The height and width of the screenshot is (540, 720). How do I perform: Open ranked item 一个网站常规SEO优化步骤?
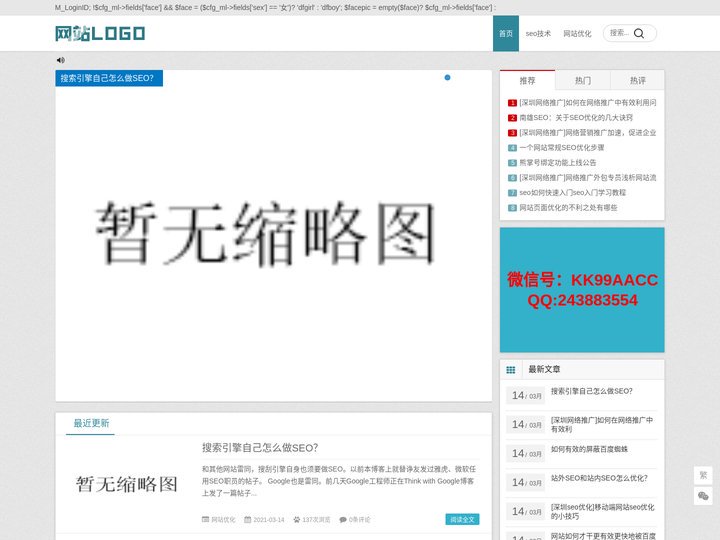(x=562, y=148)
